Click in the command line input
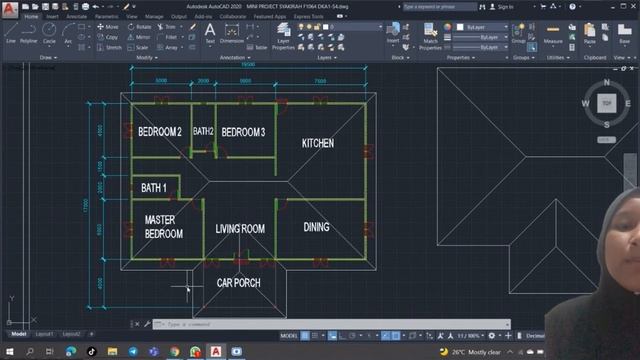 pyautogui.click(x=331, y=324)
